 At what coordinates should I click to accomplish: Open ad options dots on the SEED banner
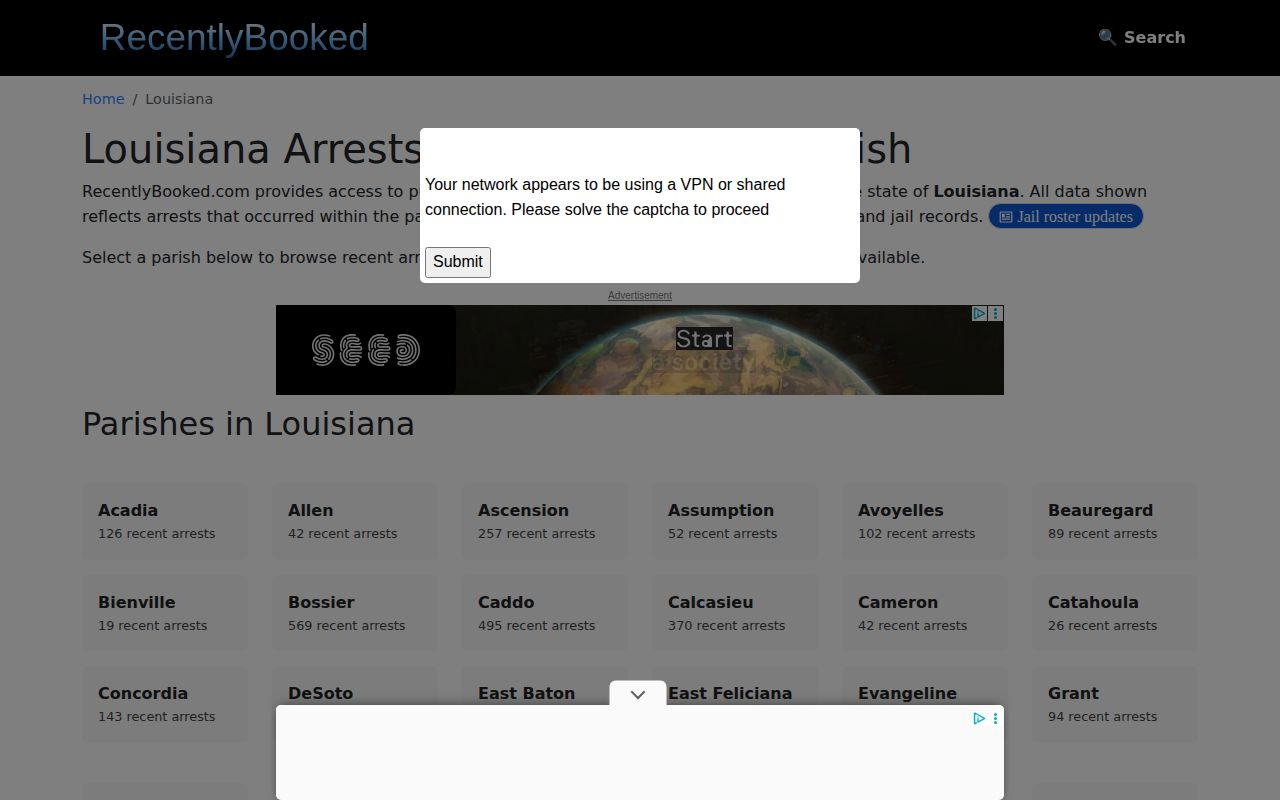(x=996, y=313)
